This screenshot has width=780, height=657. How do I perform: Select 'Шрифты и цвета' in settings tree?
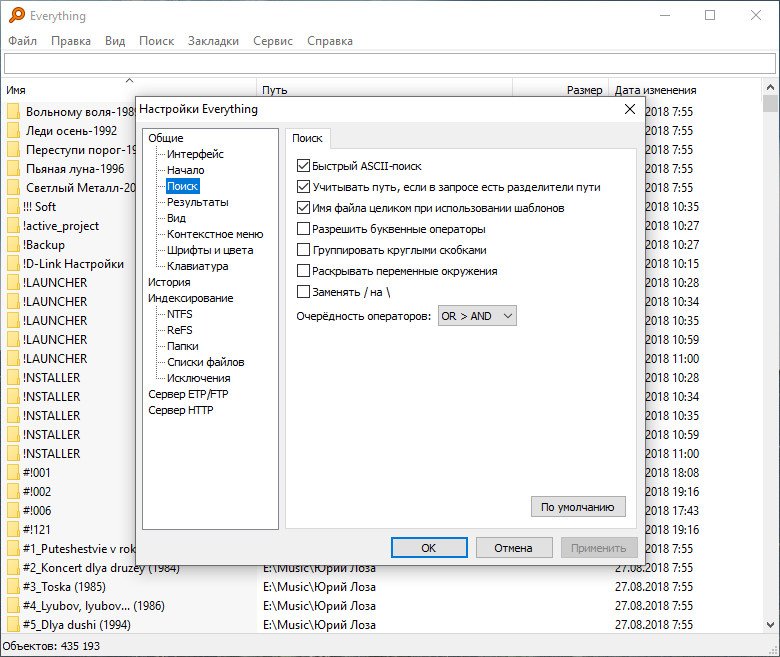(x=210, y=250)
